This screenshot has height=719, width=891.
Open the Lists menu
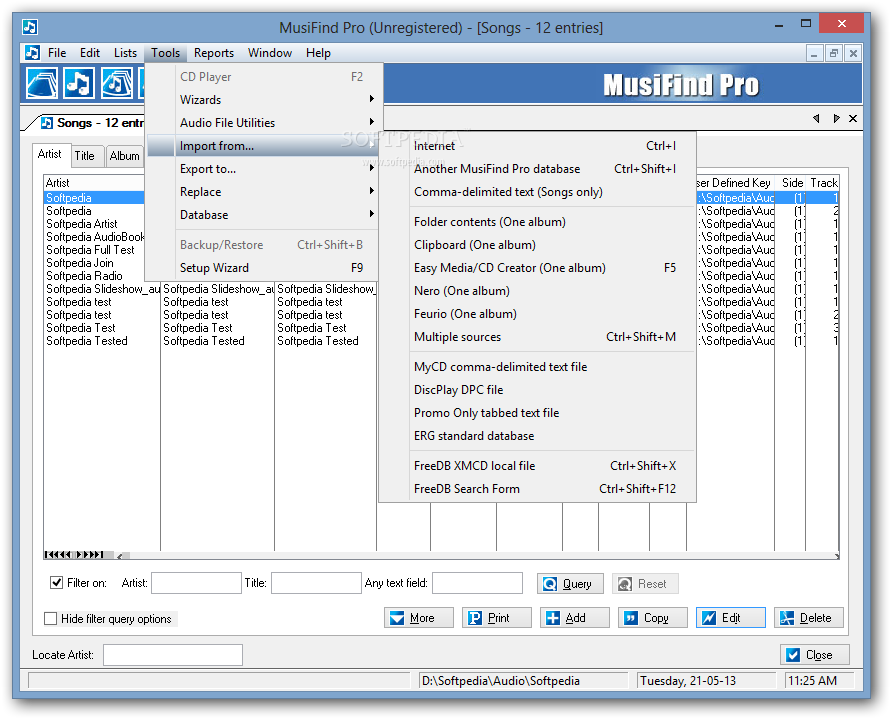point(125,53)
